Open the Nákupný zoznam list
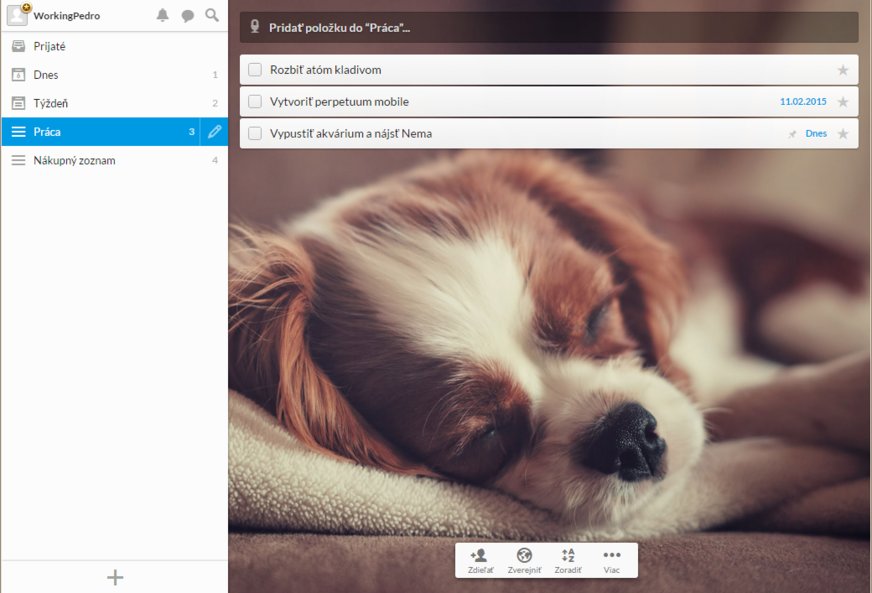872x593 pixels. (x=74, y=160)
